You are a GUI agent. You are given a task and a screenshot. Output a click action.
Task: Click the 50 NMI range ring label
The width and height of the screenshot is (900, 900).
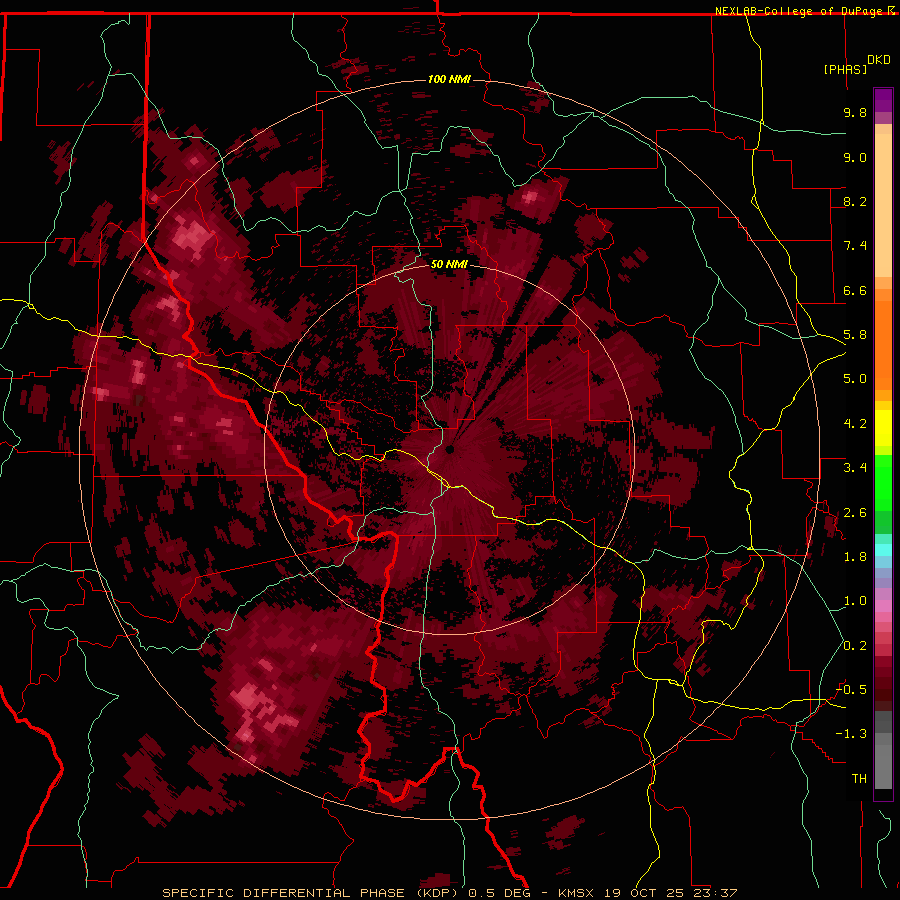(x=449, y=264)
